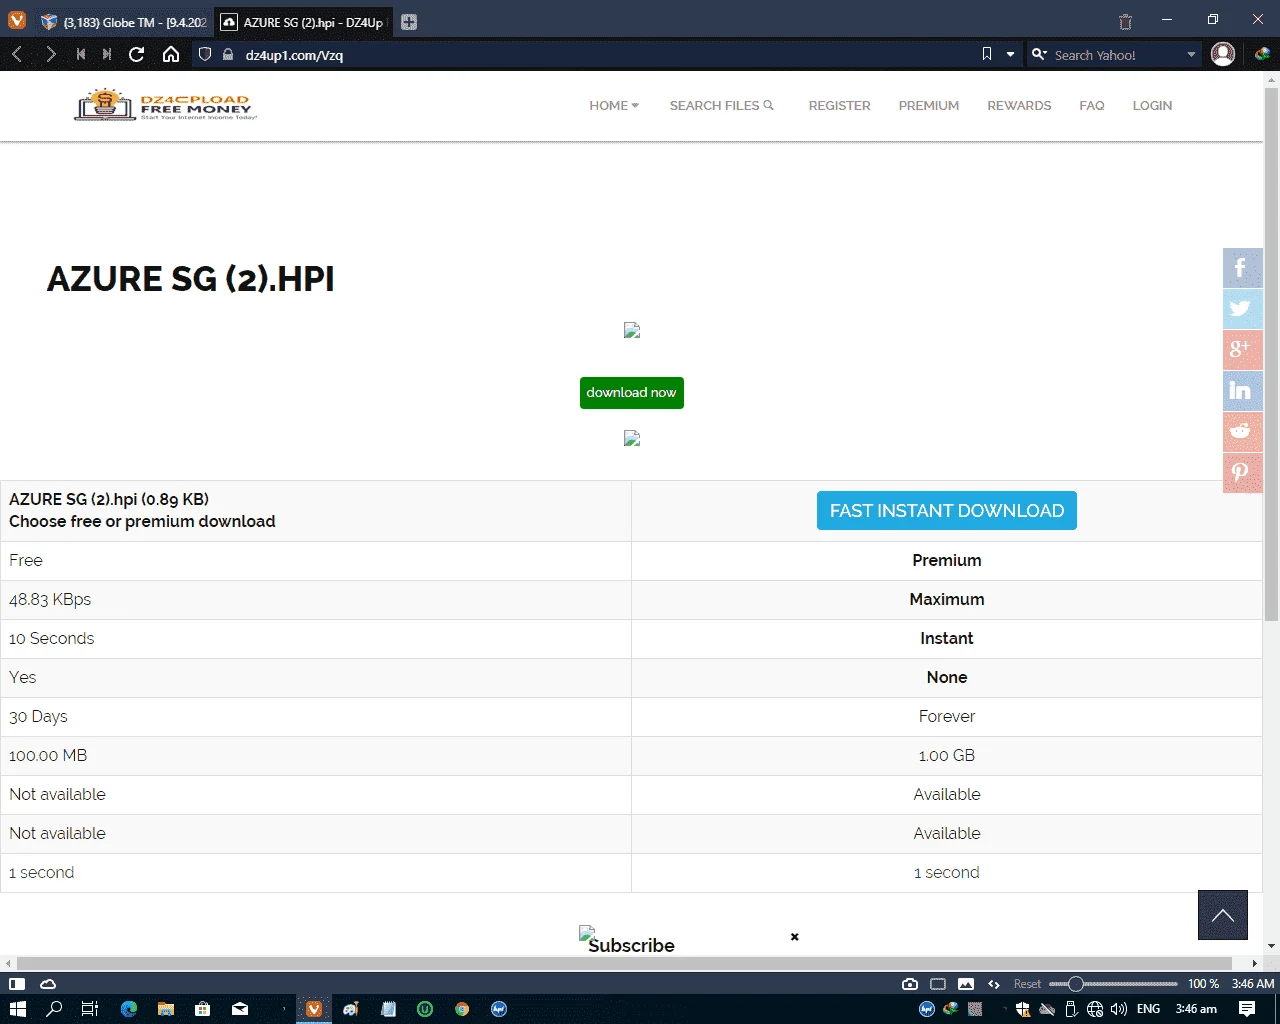
Task: Toggle the browser side panel
Action: tap(17, 984)
